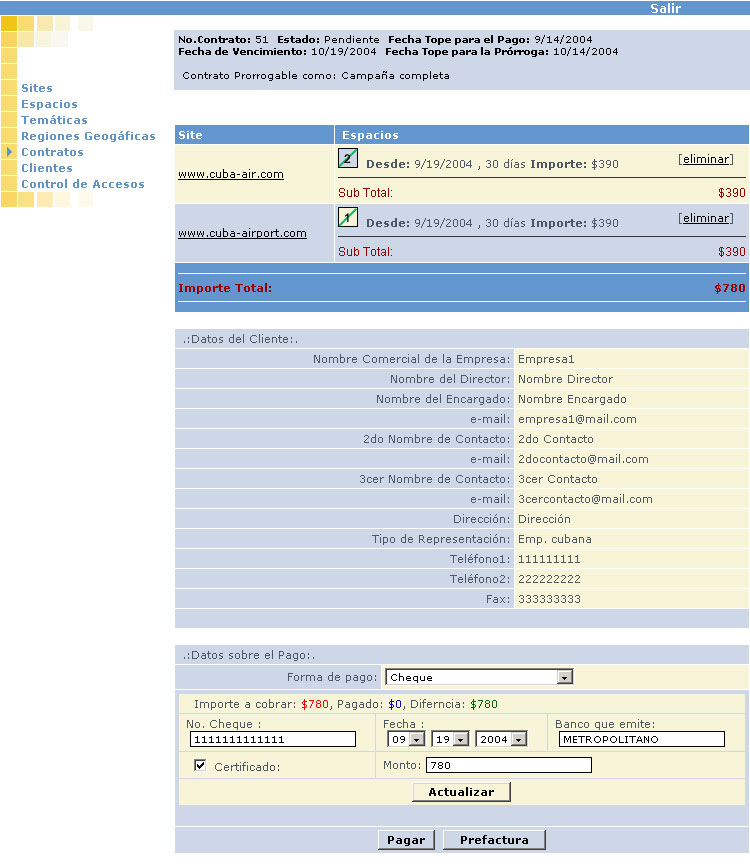The height and width of the screenshot is (866, 750).
Task: Open the www.cuba-airport.com site link
Action: [x=242, y=233]
